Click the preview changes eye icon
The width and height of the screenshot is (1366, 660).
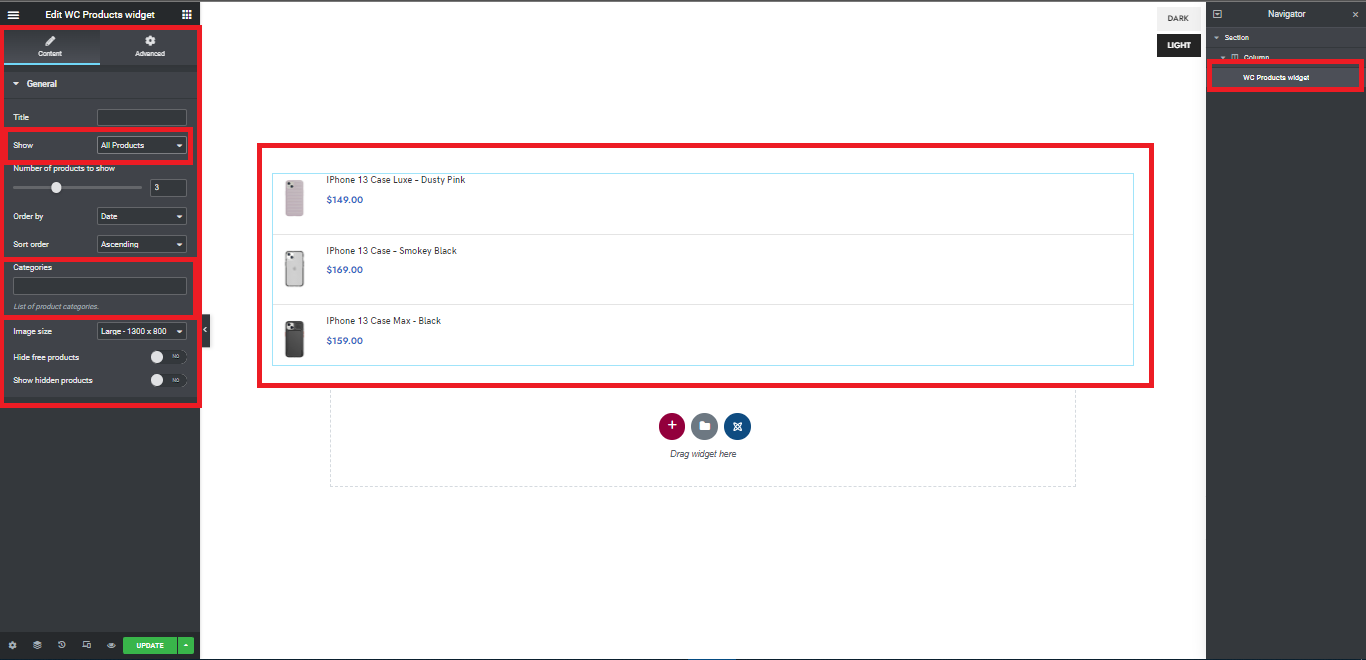tap(111, 645)
